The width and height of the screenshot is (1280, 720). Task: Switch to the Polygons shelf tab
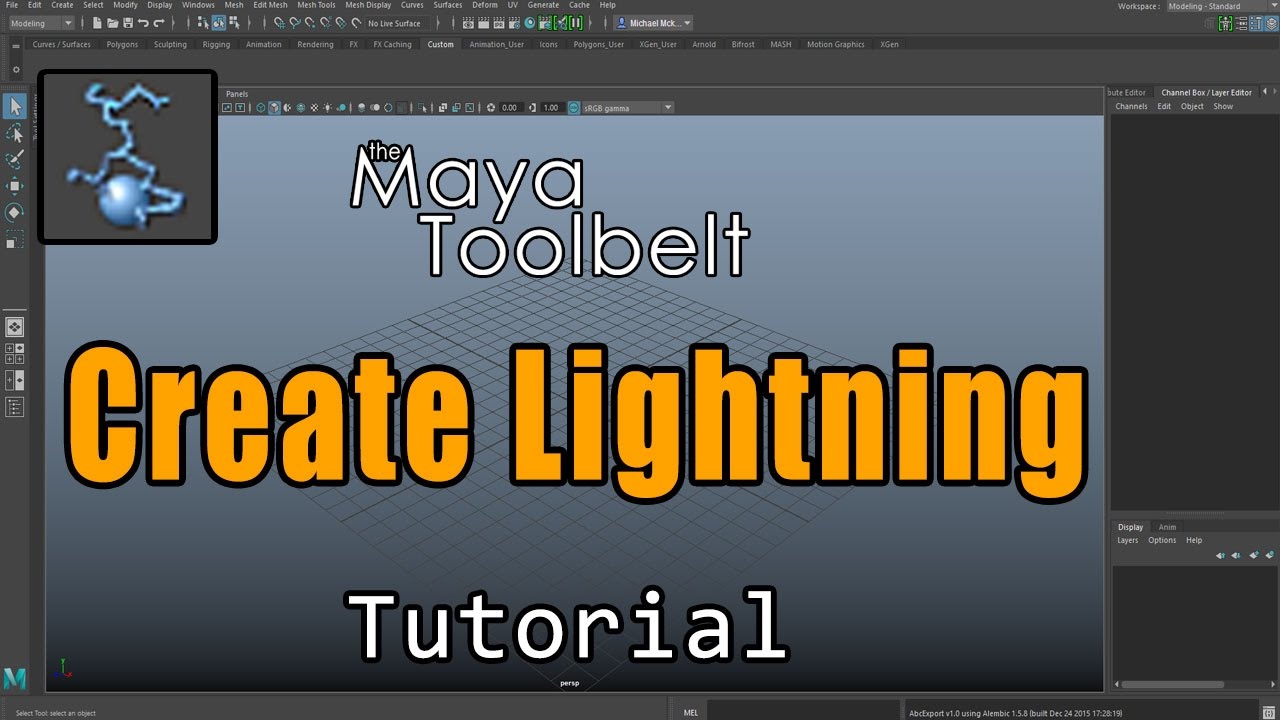(x=122, y=45)
